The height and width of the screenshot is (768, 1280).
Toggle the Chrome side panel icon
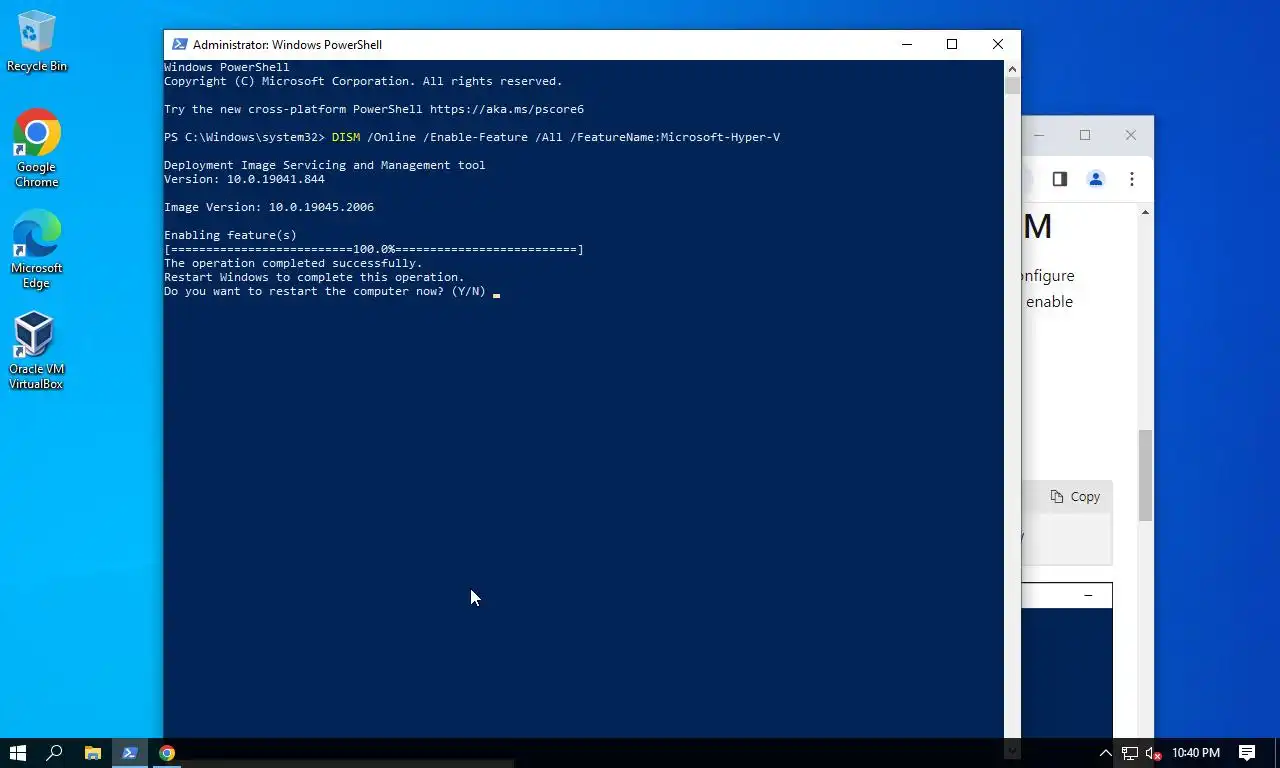pyautogui.click(x=1060, y=179)
